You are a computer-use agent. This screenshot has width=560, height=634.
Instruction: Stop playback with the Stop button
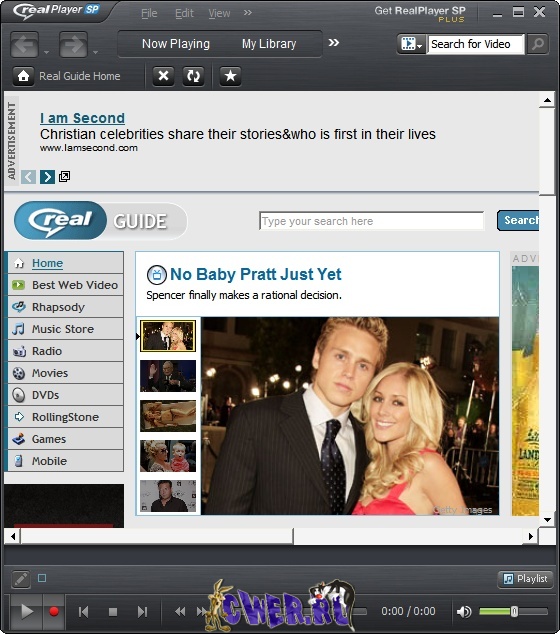[113, 612]
